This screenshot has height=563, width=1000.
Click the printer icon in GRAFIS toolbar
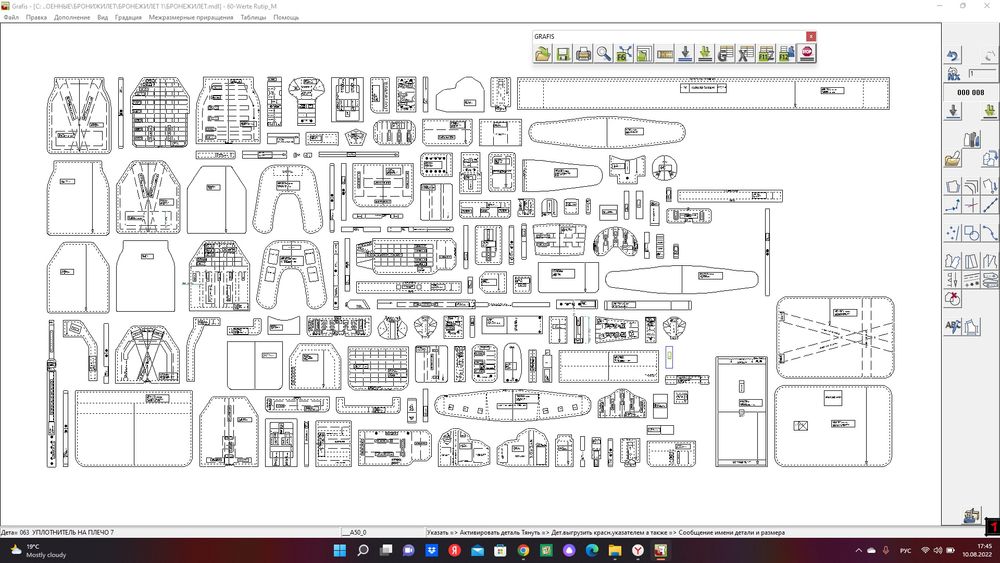583,53
